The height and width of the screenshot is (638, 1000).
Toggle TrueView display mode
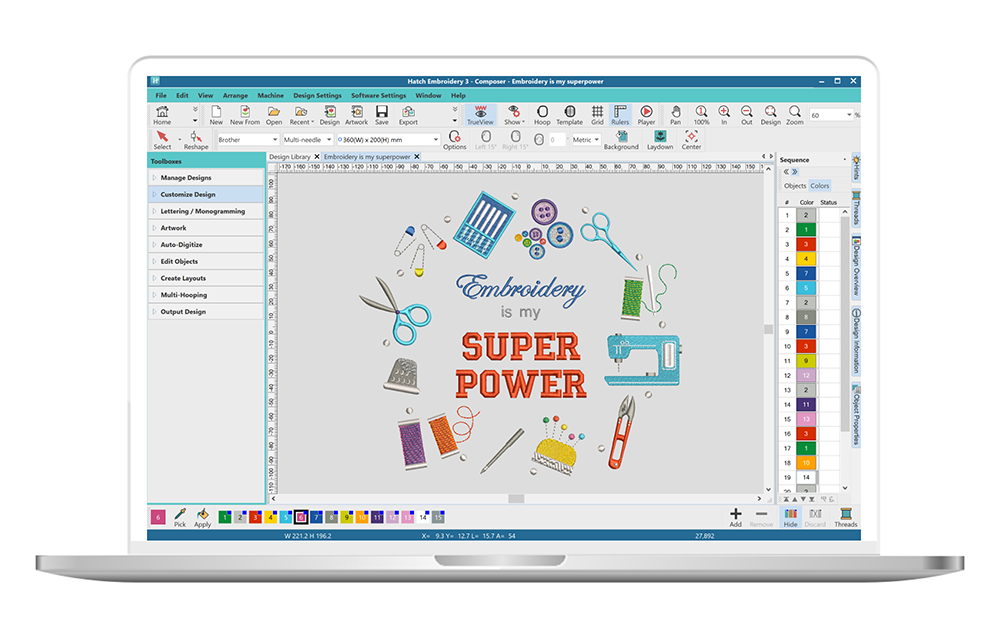481,114
